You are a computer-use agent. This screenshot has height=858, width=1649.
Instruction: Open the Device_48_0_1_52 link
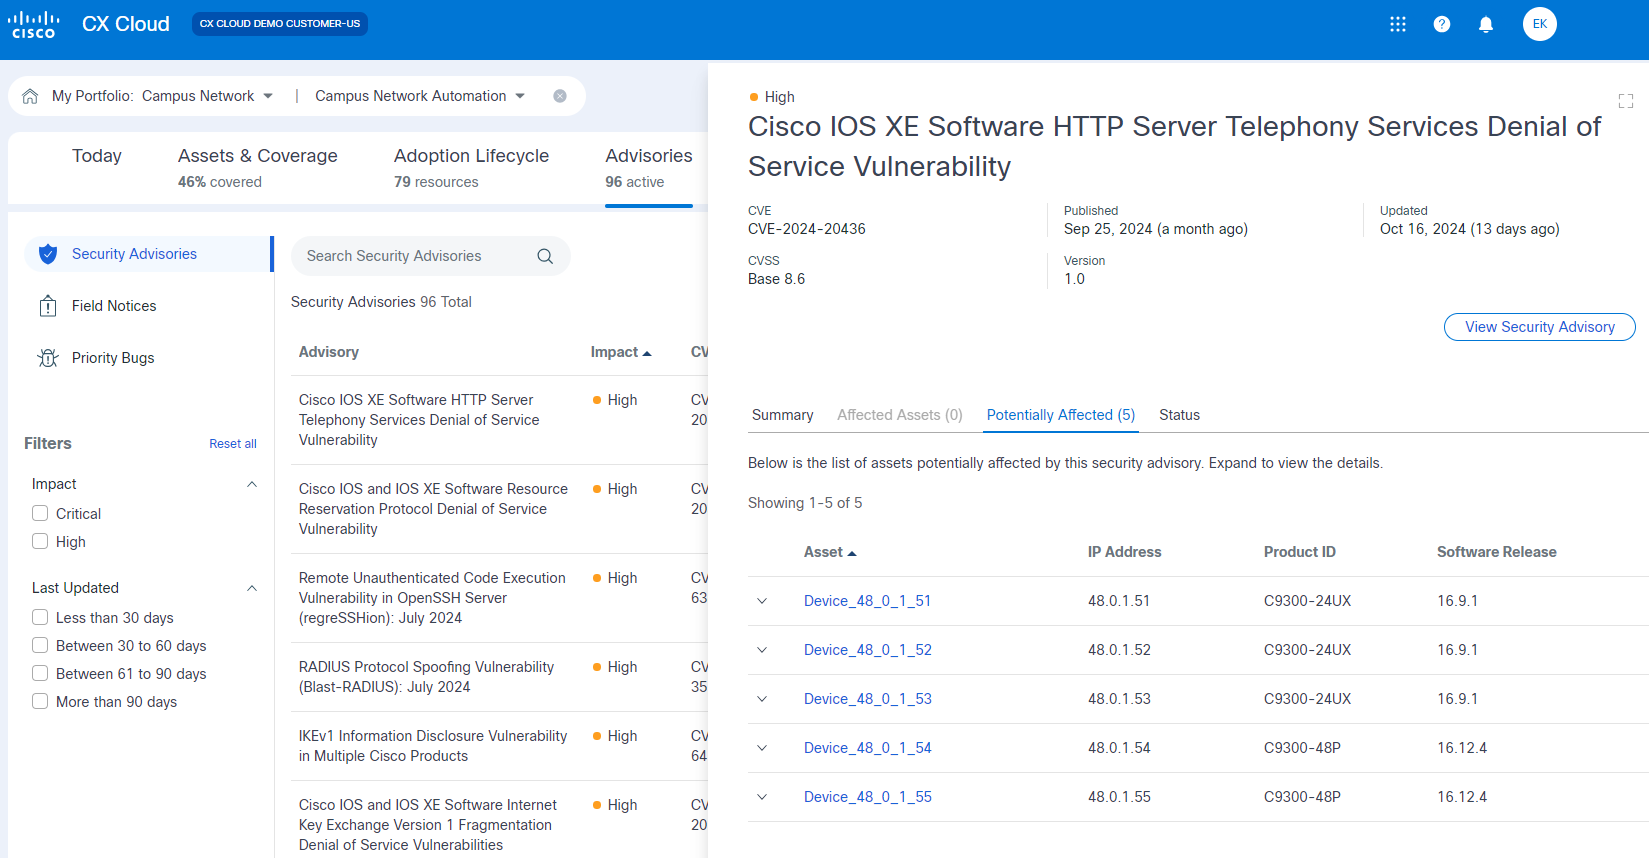point(868,650)
